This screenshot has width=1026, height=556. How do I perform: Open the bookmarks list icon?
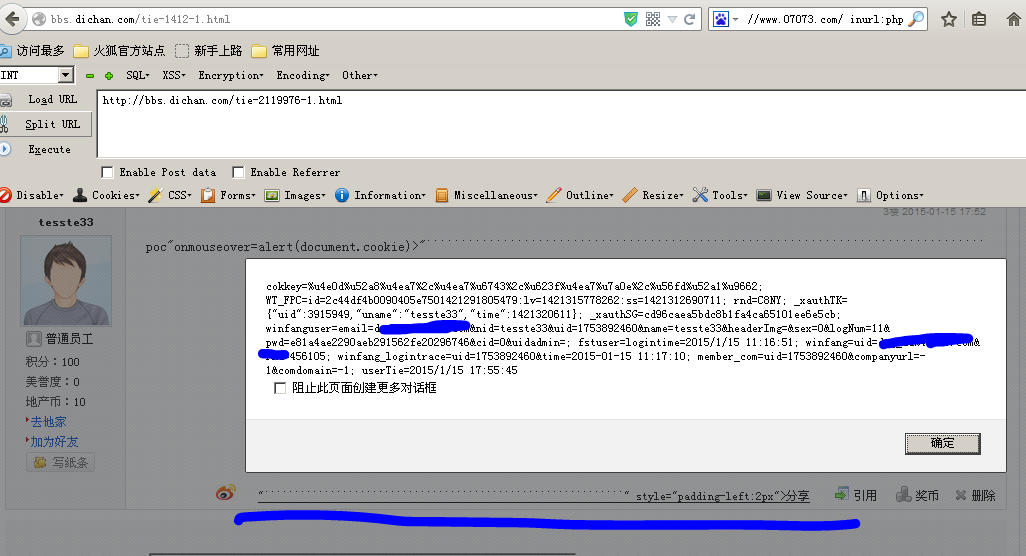pos(979,19)
